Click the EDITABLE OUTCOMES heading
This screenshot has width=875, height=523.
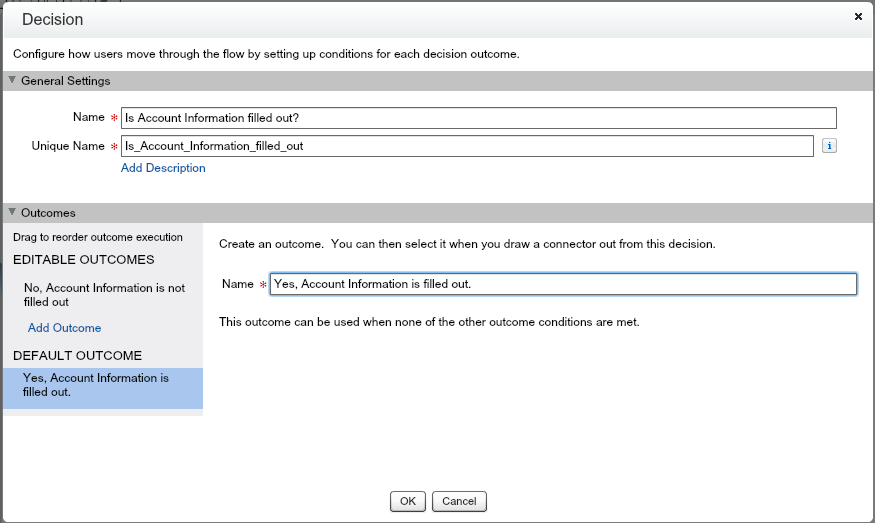pyautogui.click(x=84, y=260)
